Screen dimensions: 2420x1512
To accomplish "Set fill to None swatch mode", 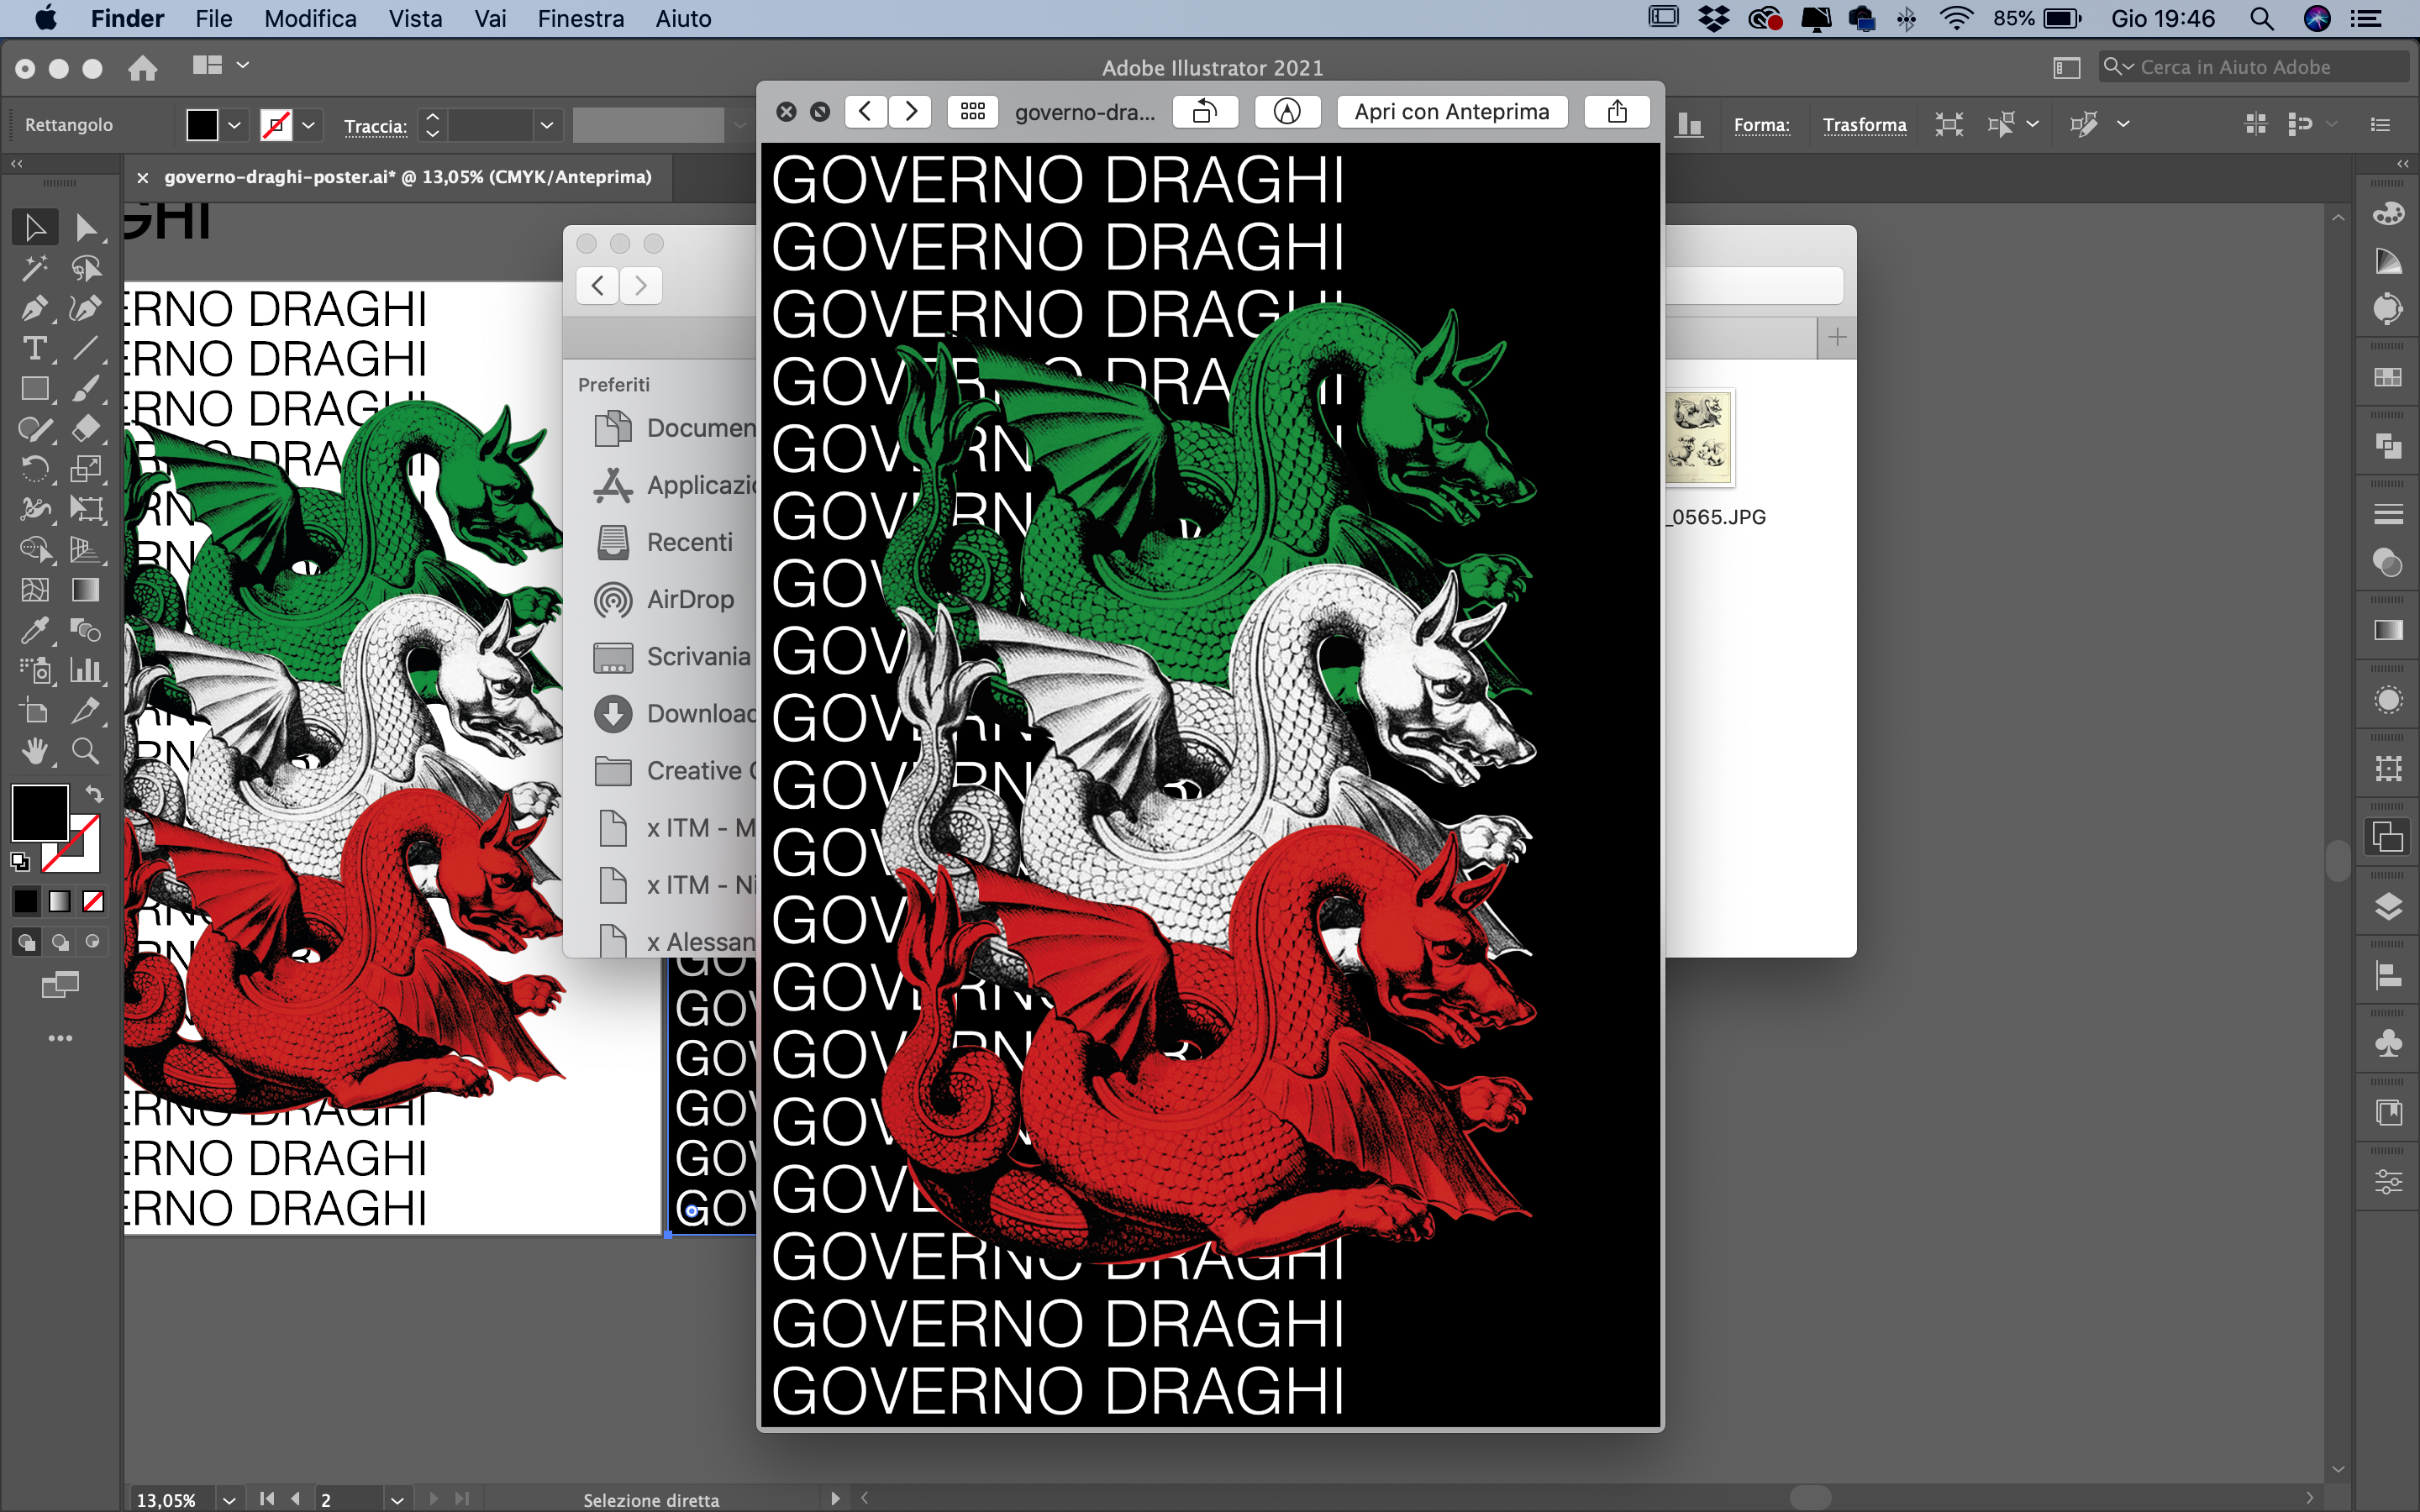I will click(x=93, y=902).
